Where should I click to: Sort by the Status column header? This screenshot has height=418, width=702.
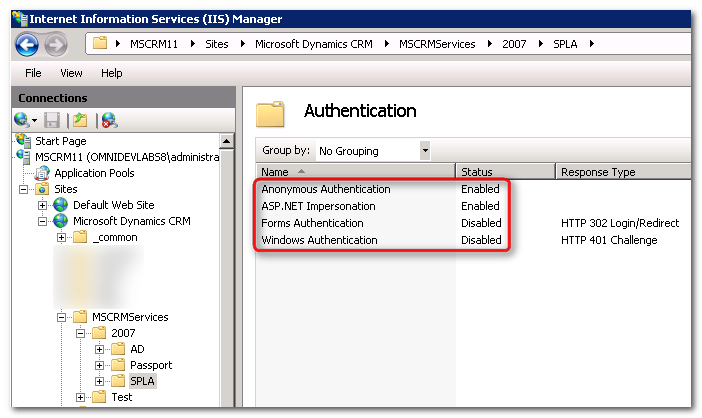(505, 172)
